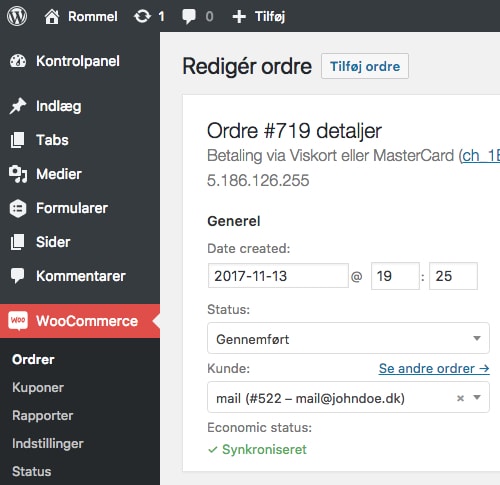Click the Tilføj ordre button
500x485 pixels.
[x=365, y=66]
